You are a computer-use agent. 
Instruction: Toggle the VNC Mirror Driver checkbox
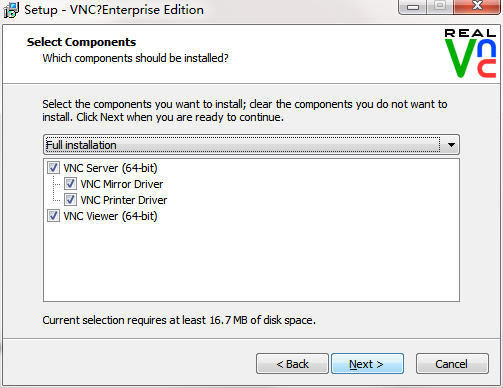coord(70,184)
